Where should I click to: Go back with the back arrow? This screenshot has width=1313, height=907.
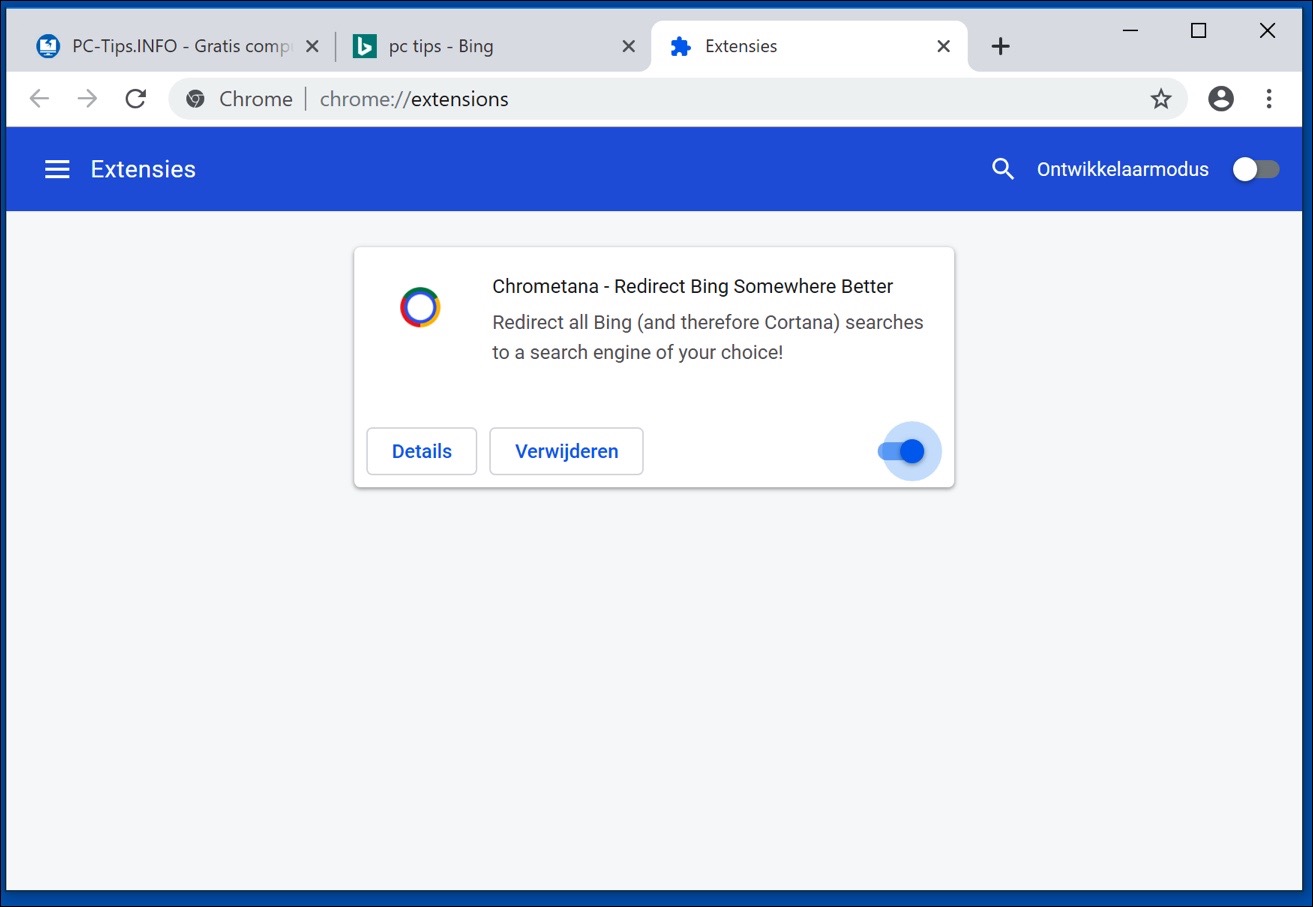pyautogui.click(x=39, y=98)
